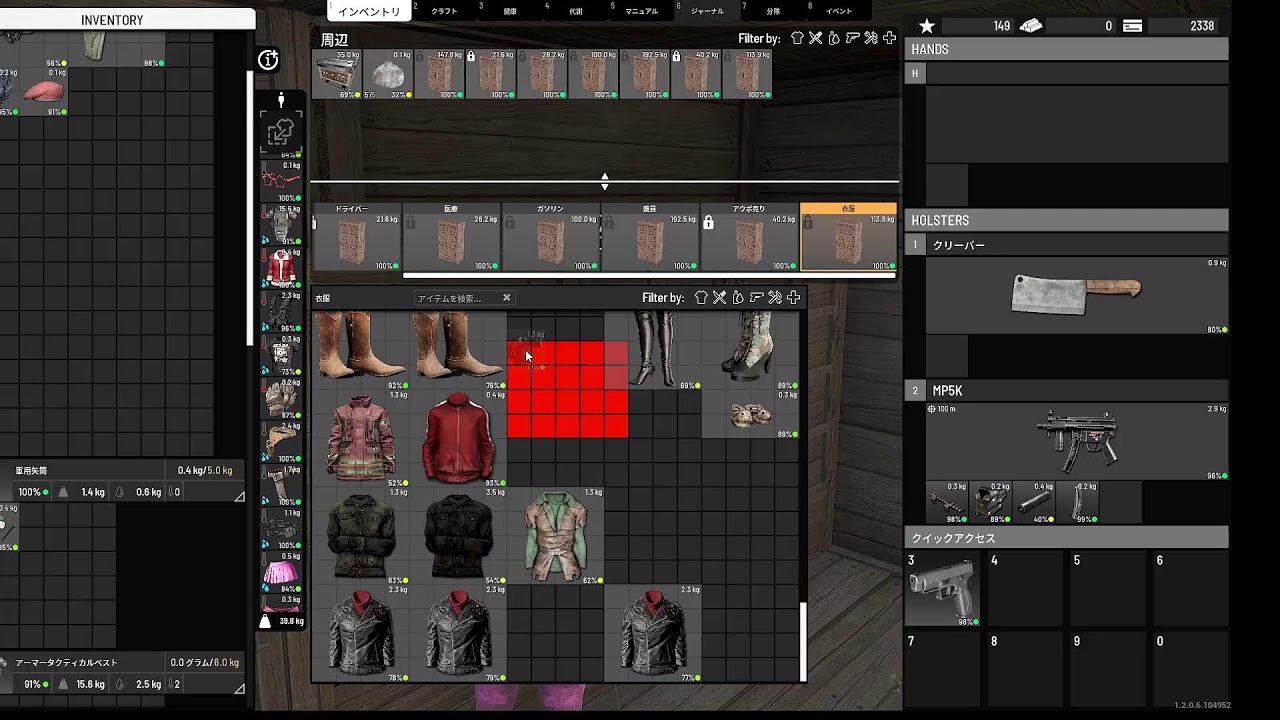Select the bunny slippers item
Viewport: 1280px width, 720px height.
pos(750,414)
